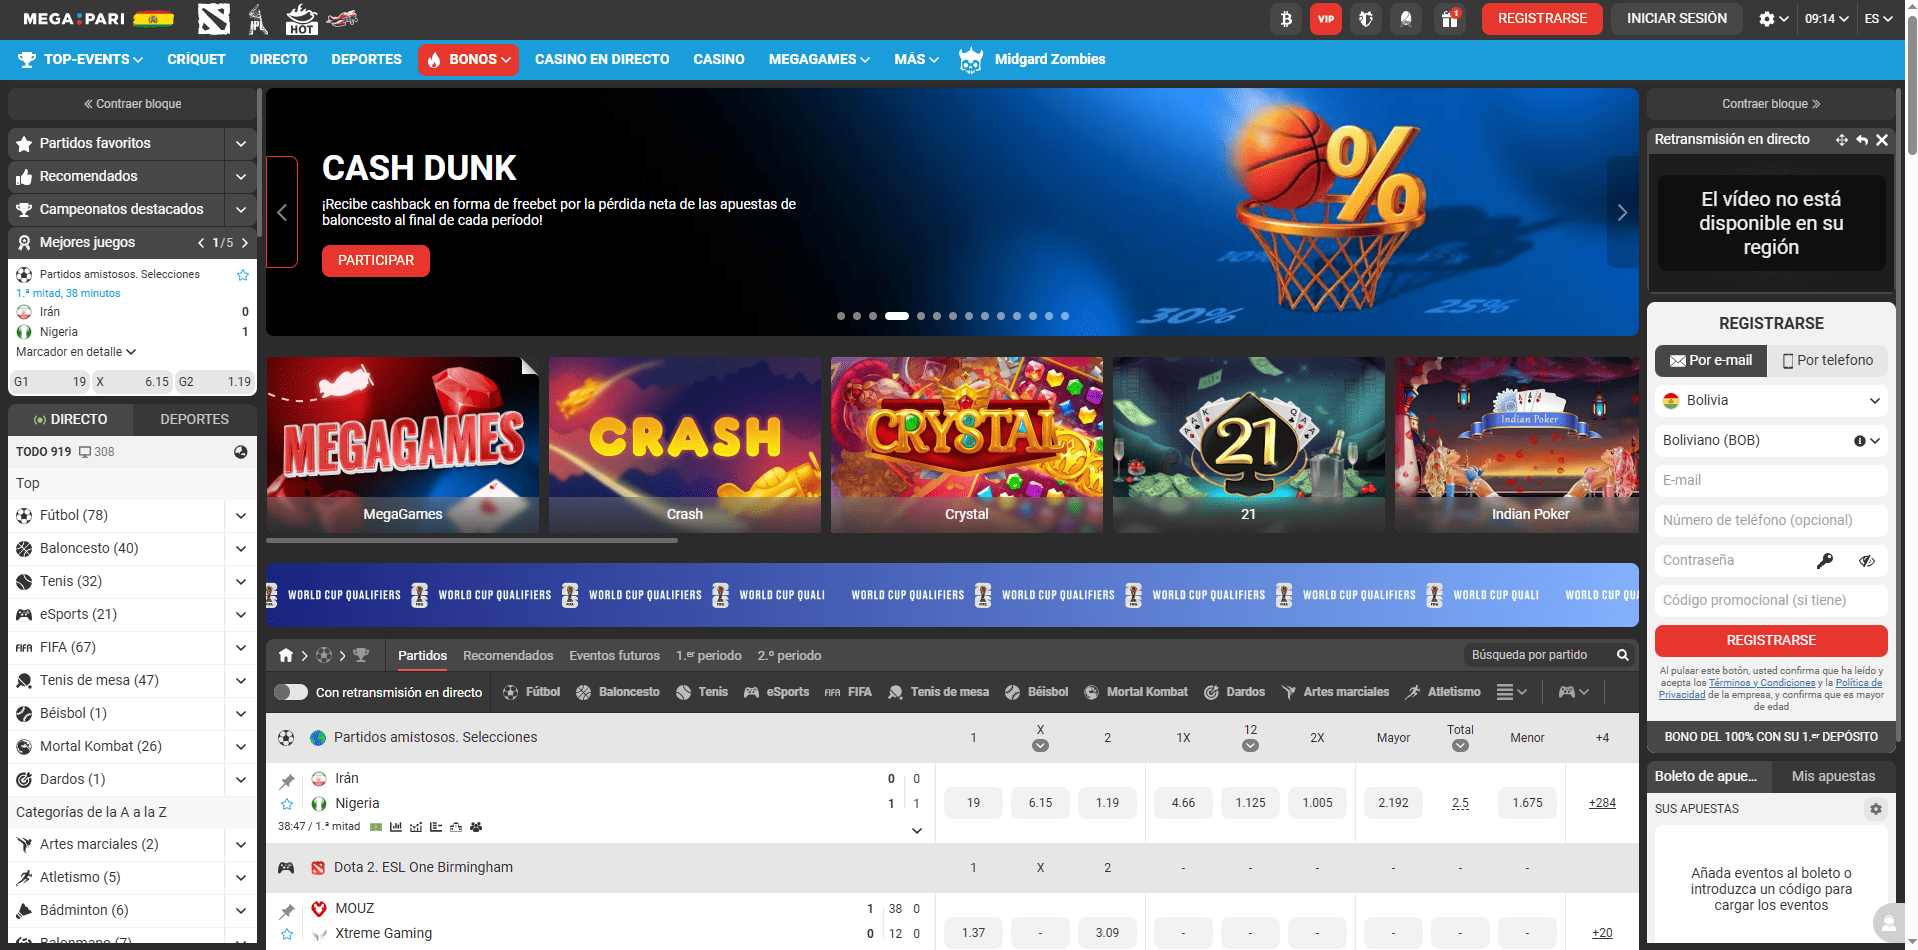Click the password key generator icon
The image size is (1918, 950).
(x=1825, y=561)
